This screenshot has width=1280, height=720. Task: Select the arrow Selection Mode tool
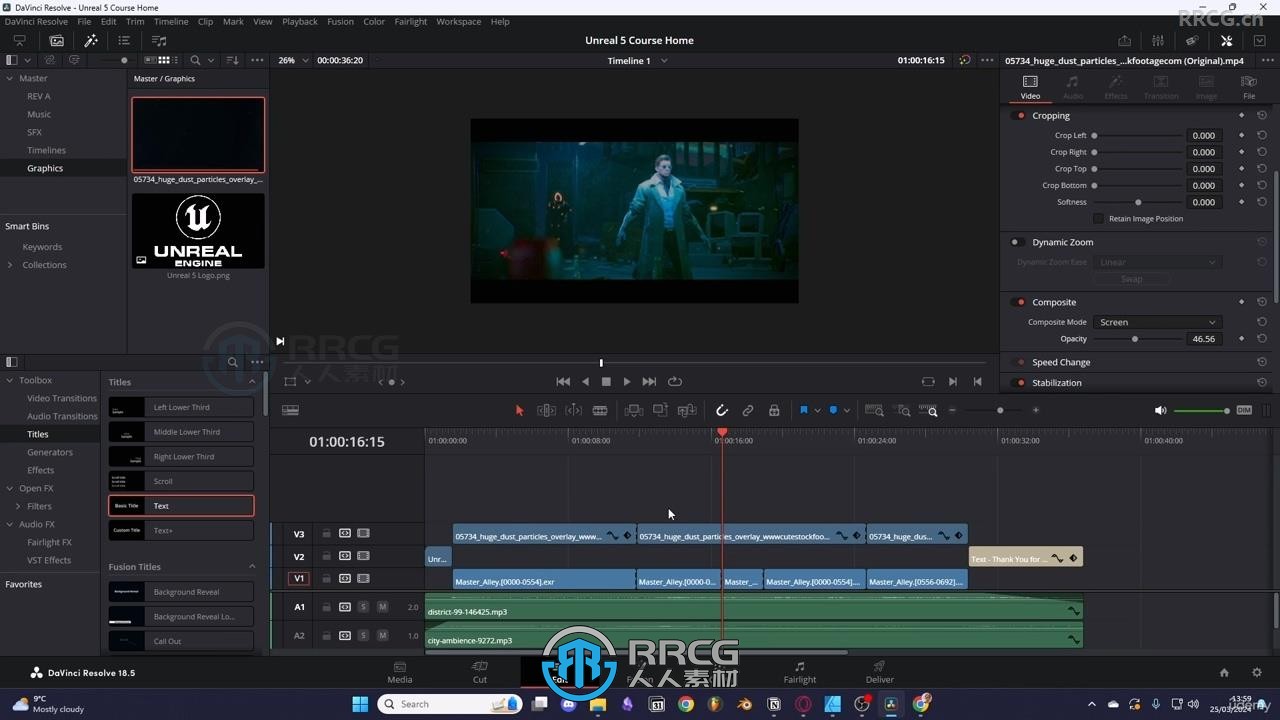pyautogui.click(x=519, y=410)
